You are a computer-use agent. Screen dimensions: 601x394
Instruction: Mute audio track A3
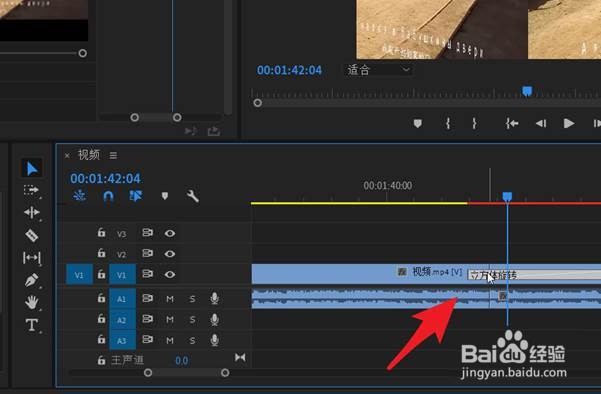pyautogui.click(x=170, y=340)
